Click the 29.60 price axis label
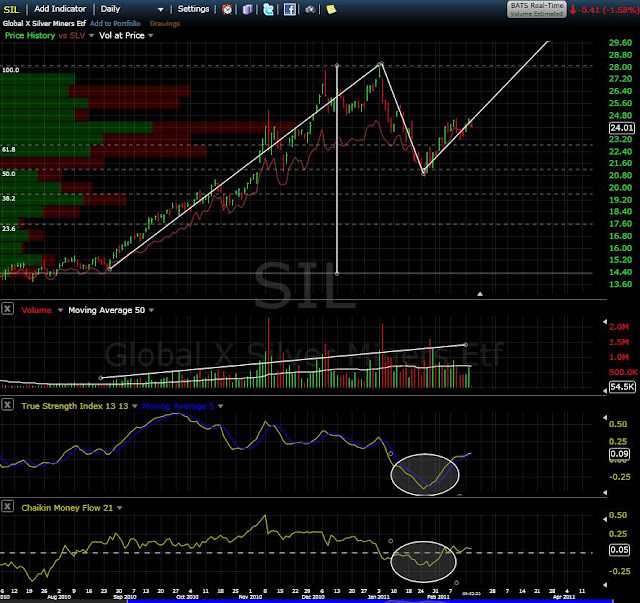The width and height of the screenshot is (640, 603). [620, 42]
